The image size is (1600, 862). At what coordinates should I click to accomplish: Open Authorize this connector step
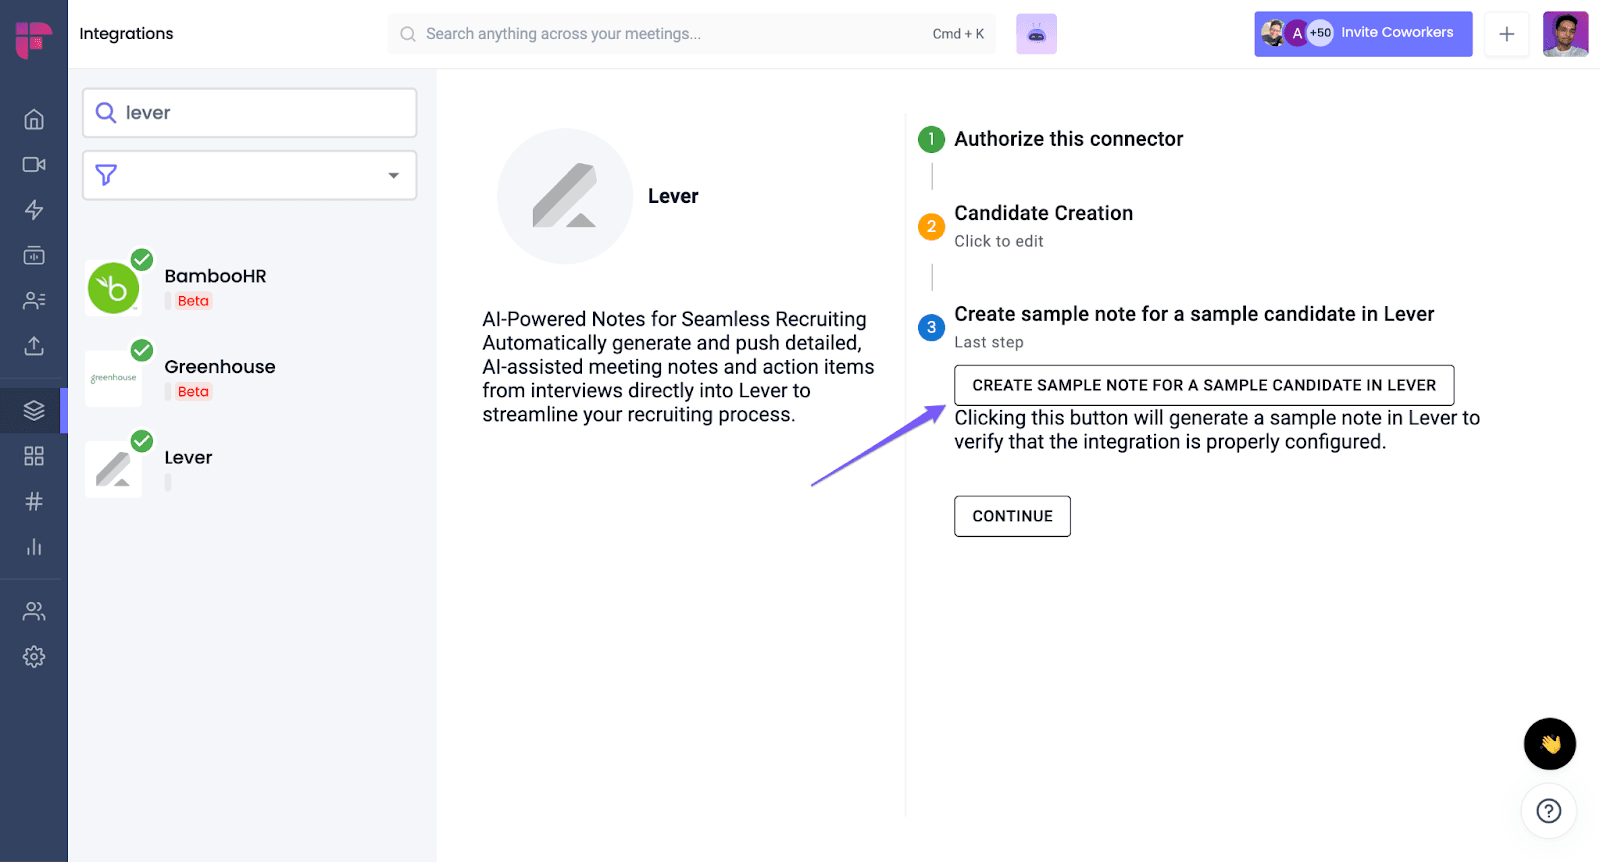[x=1068, y=139]
